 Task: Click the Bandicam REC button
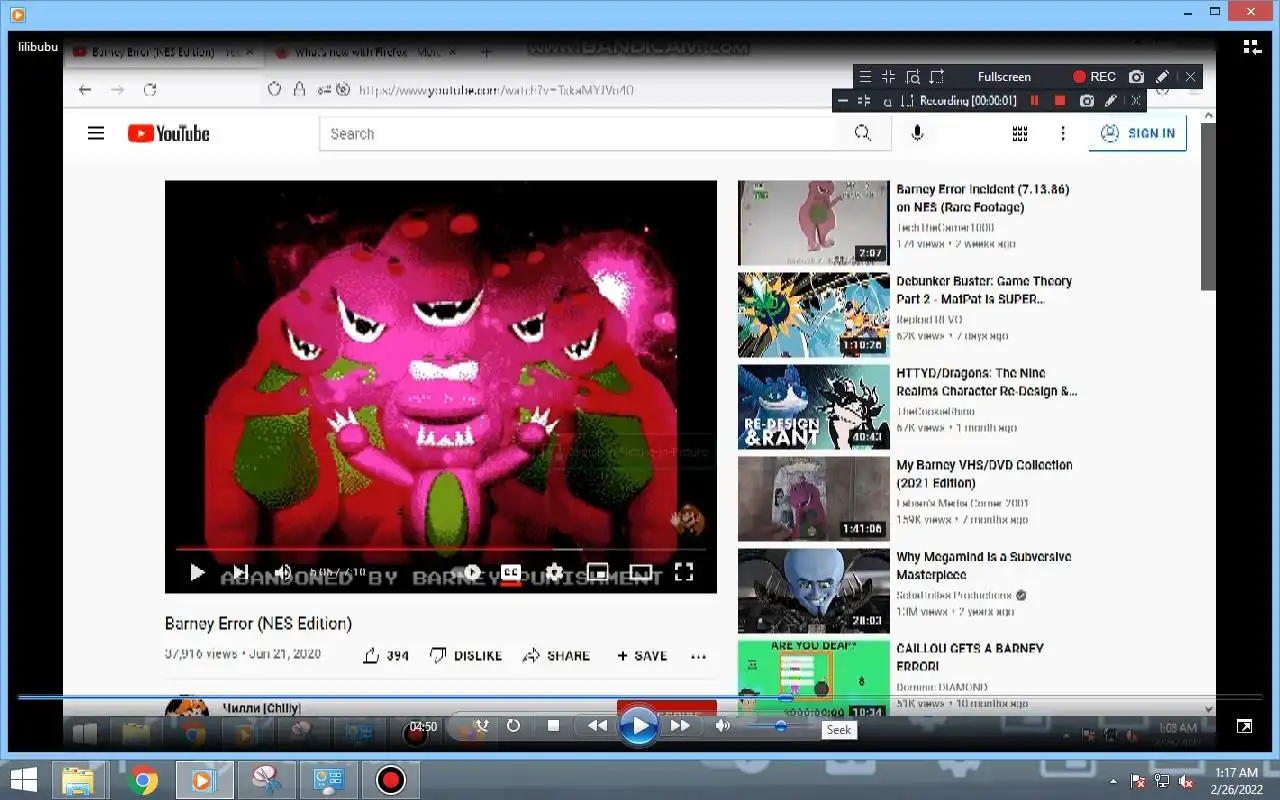tap(1094, 77)
